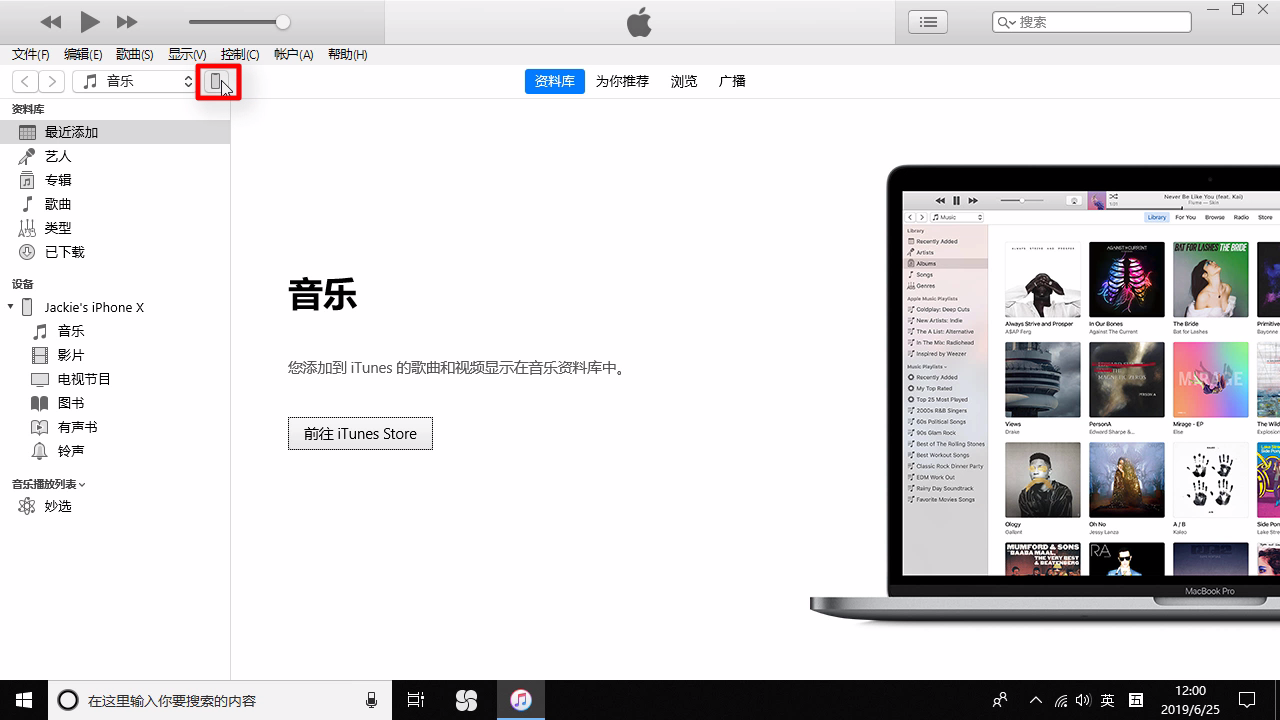Select 已下载 in the library sidebar
Image resolution: width=1280 pixels, height=720 pixels.
coord(115,252)
